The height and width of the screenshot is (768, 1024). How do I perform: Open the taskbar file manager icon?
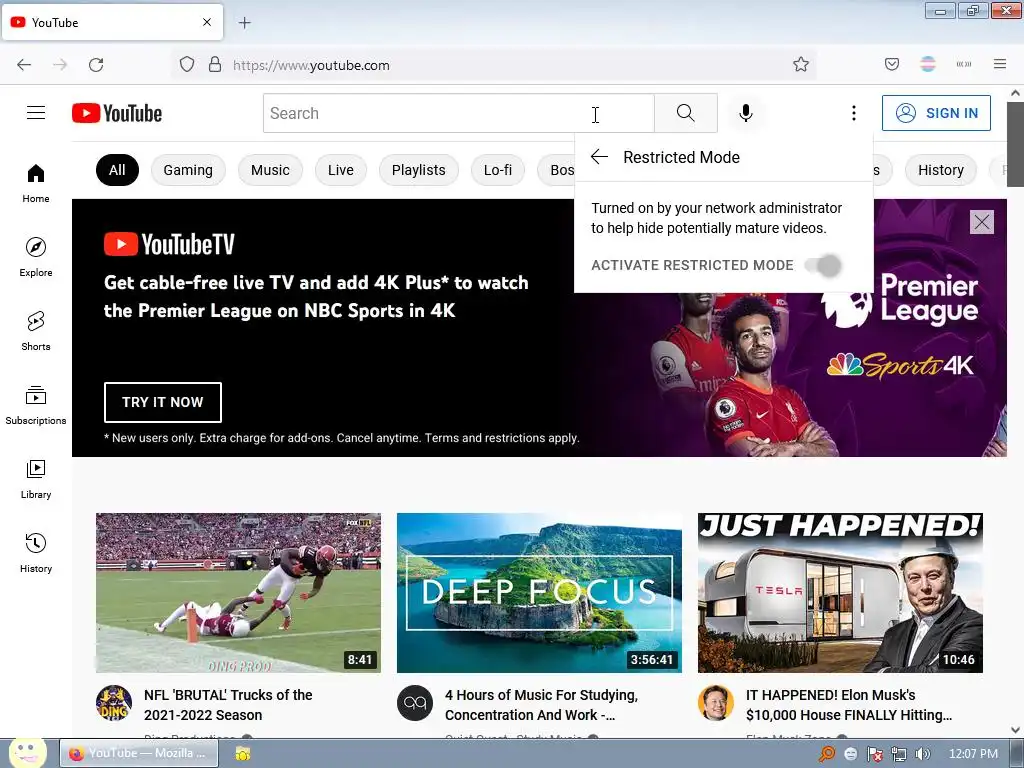[x=243, y=754]
